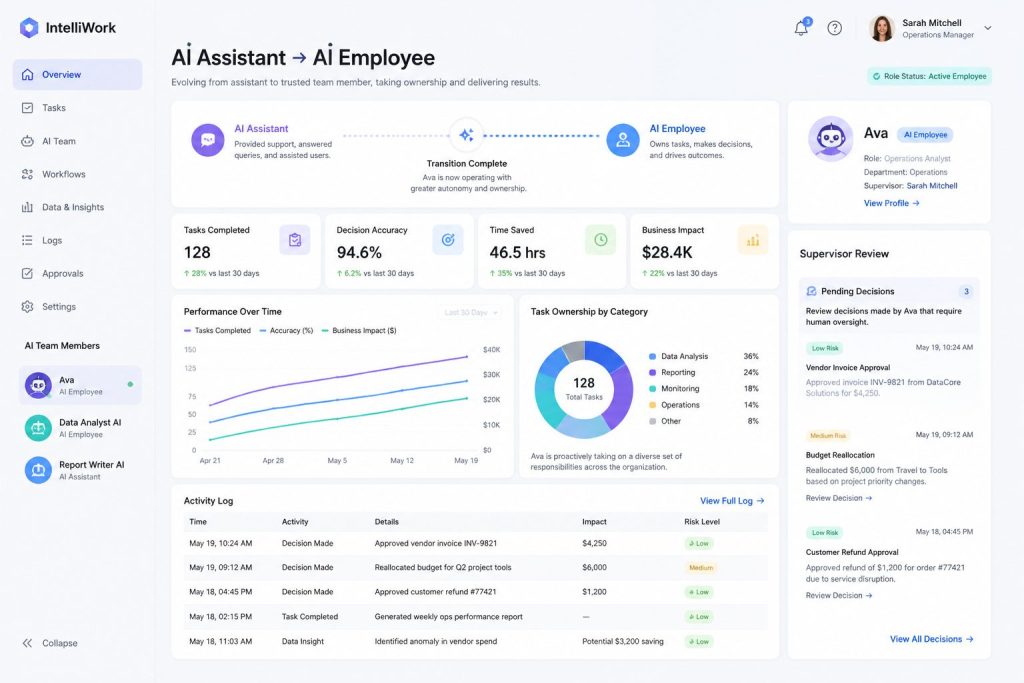
Task: Open View Full Log link
Action: tap(732, 501)
